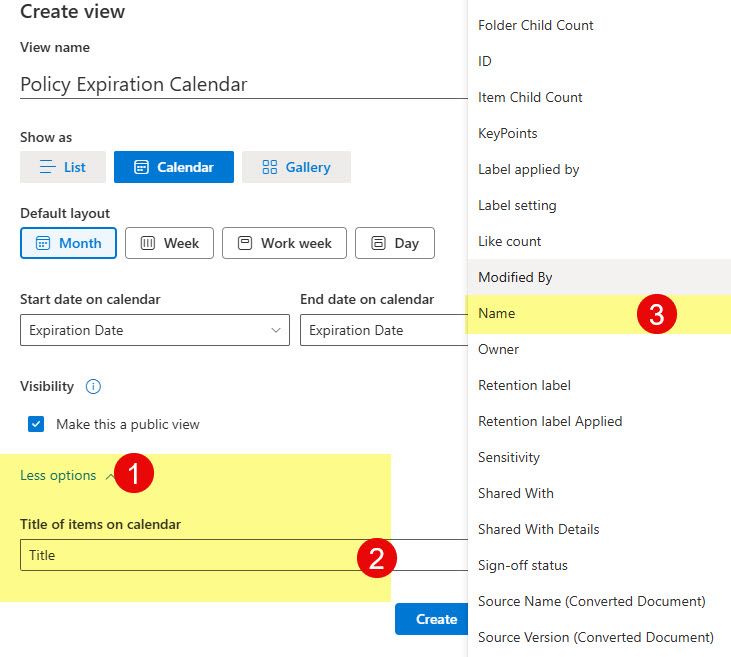Select Calendar as the show-as format

[174, 167]
